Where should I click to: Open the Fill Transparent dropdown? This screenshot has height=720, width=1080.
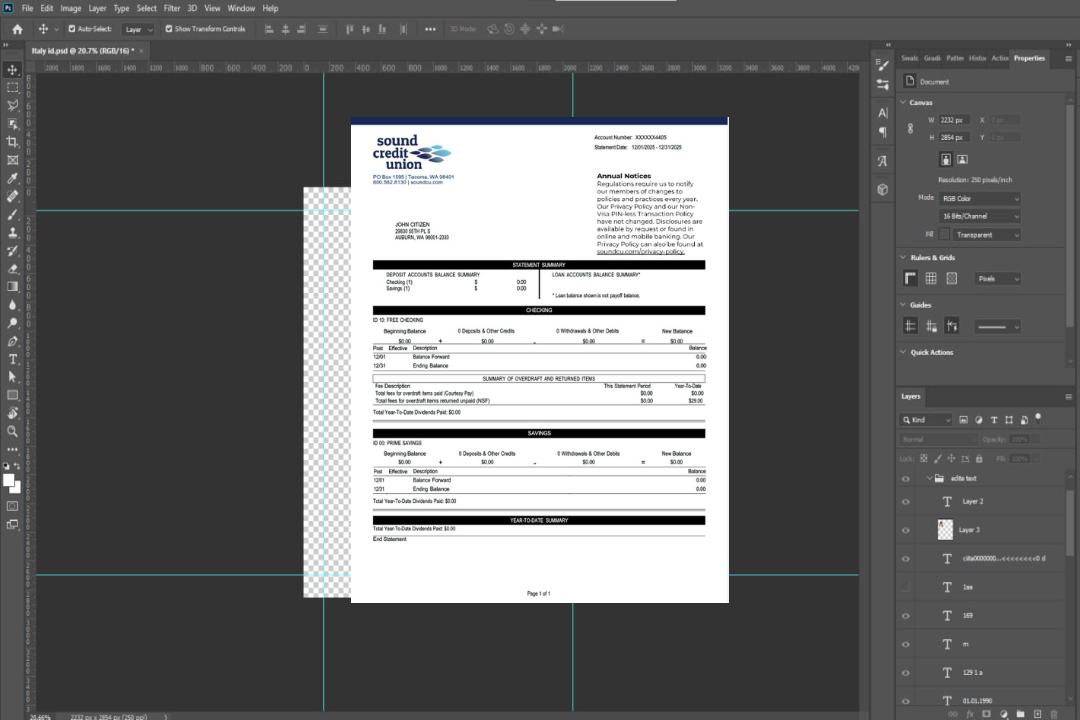click(x=986, y=235)
